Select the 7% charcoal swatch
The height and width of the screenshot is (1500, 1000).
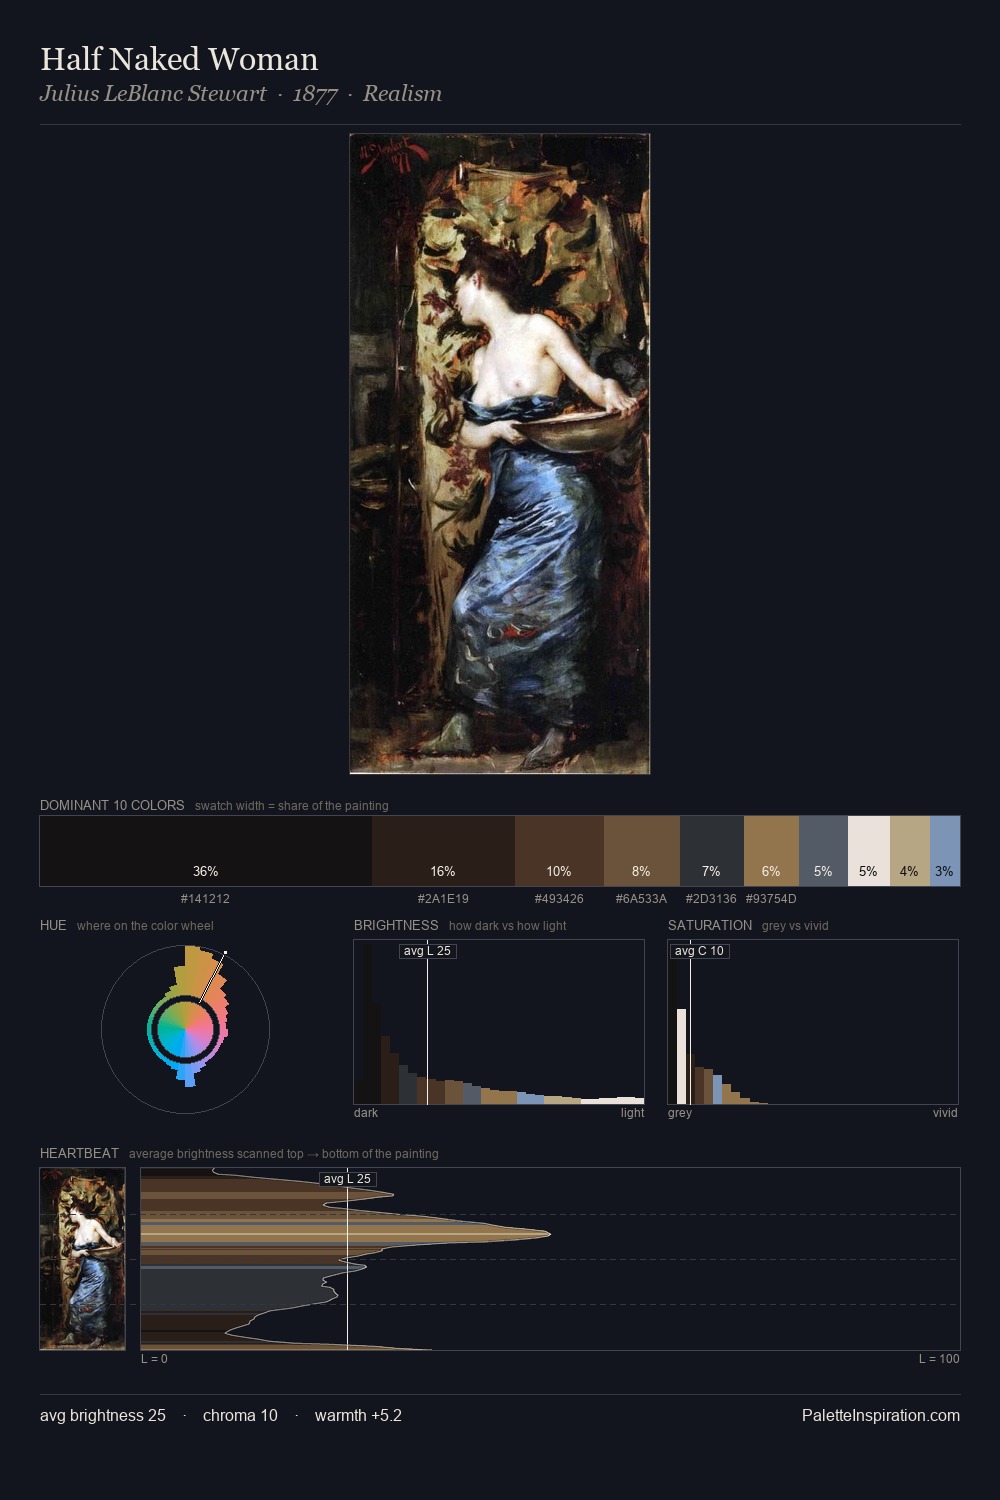pos(712,851)
